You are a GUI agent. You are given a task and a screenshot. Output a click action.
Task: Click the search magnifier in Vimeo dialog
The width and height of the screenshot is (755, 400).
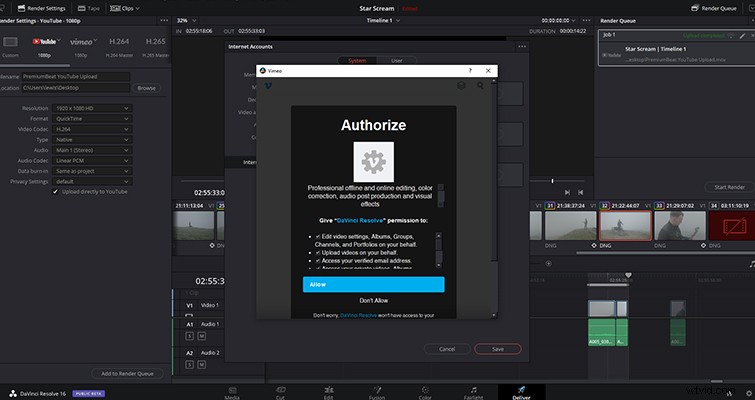pos(480,86)
